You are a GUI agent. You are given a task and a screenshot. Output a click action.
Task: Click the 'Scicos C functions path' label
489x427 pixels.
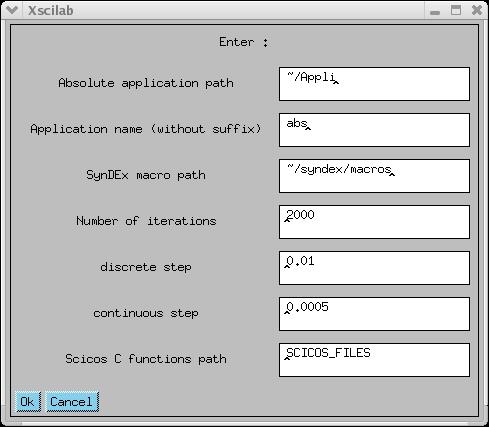click(146, 359)
